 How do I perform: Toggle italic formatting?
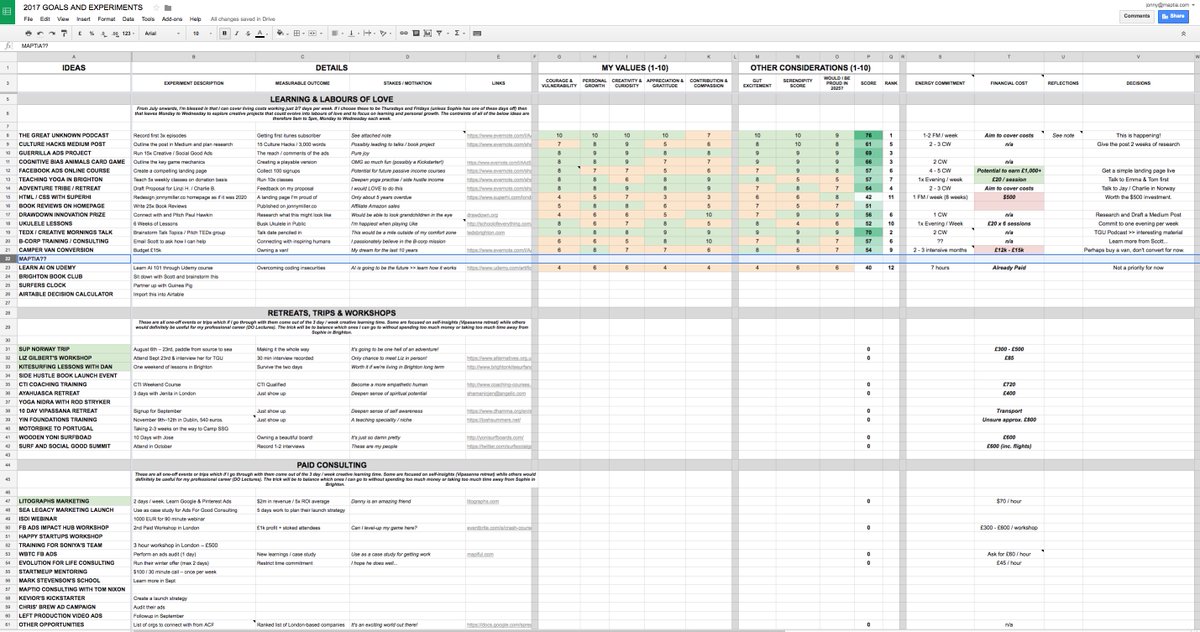(237, 33)
